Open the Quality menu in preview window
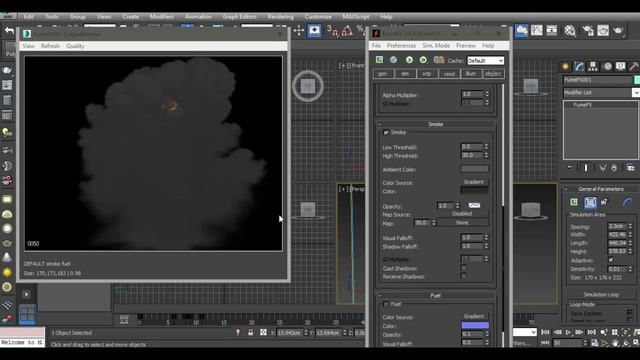The height and width of the screenshot is (360, 640). 75,46
